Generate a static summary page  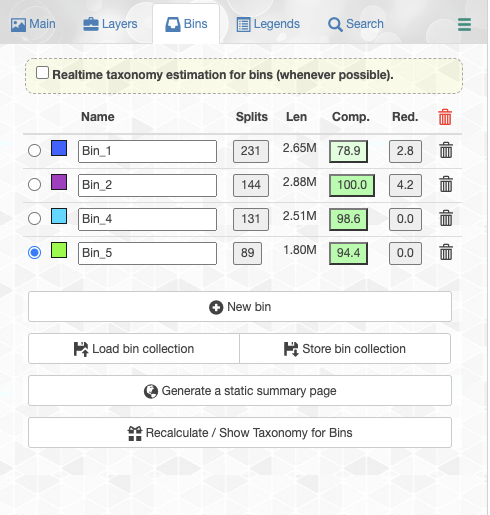pos(240,391)
